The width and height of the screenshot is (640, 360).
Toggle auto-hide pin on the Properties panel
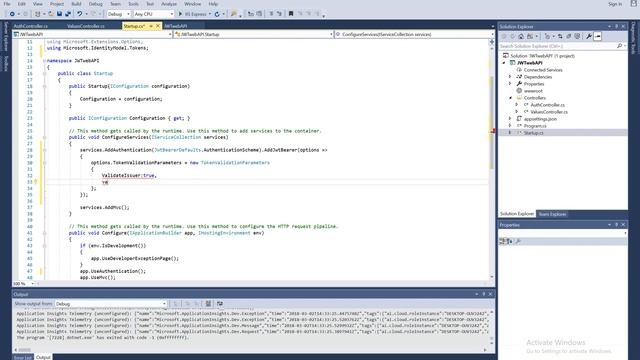pyautogui.click(x=616, y=225)
